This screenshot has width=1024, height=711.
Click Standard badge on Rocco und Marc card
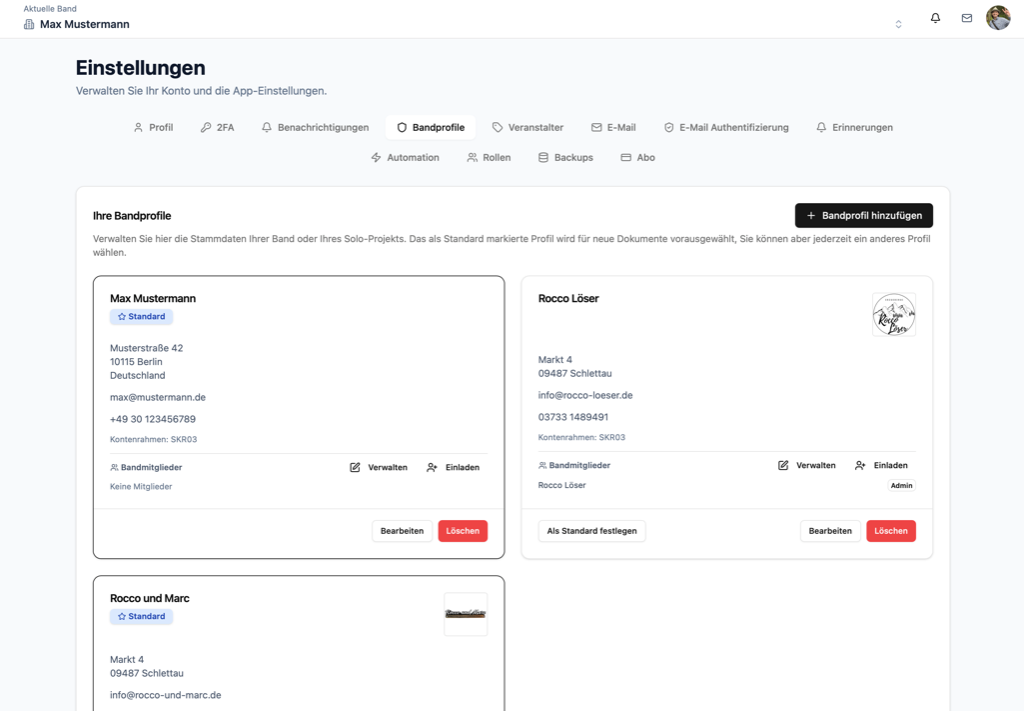(141, 616)
